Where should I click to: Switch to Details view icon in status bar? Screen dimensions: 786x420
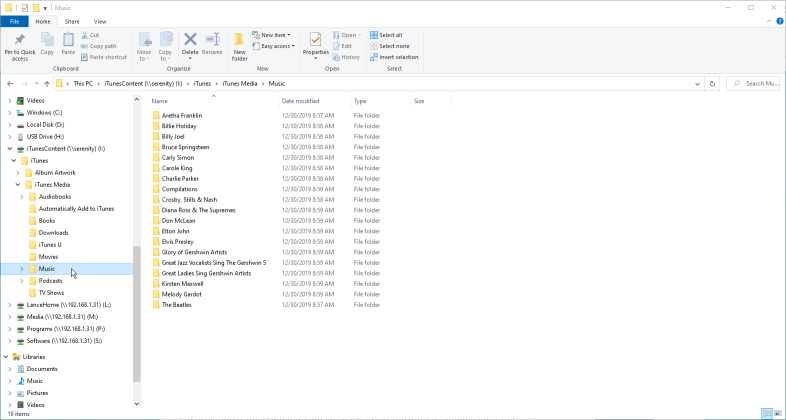point(766,413)
